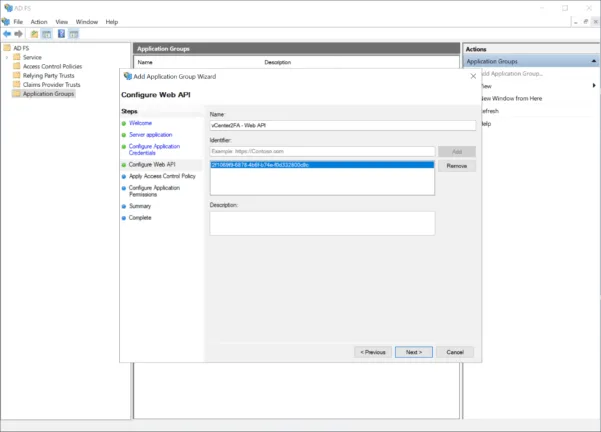
Task: Click the Identifier input field
Action: click(x=322, y=151)
